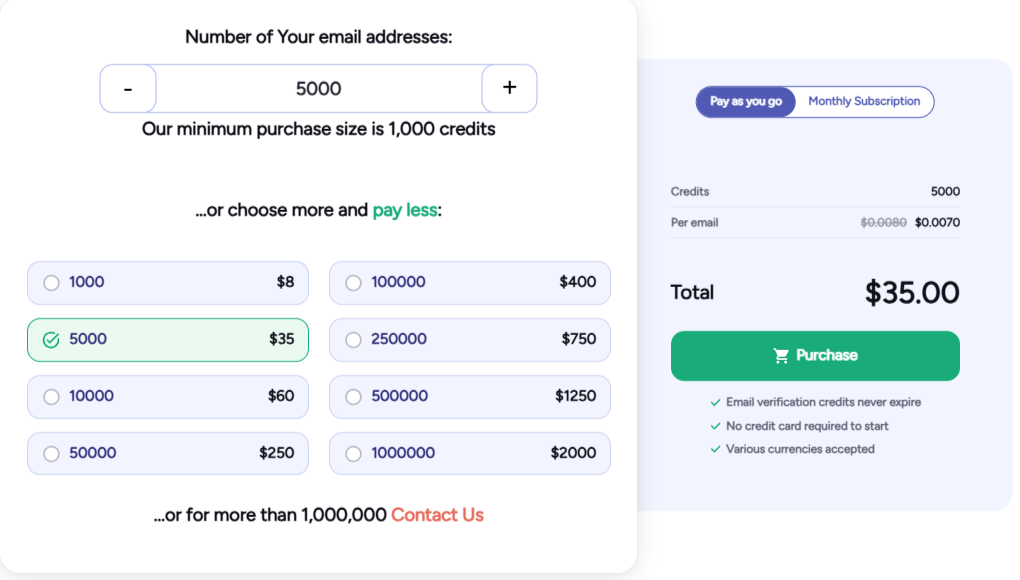Click checkmark beside Various currencies accepted

(715, 450)
